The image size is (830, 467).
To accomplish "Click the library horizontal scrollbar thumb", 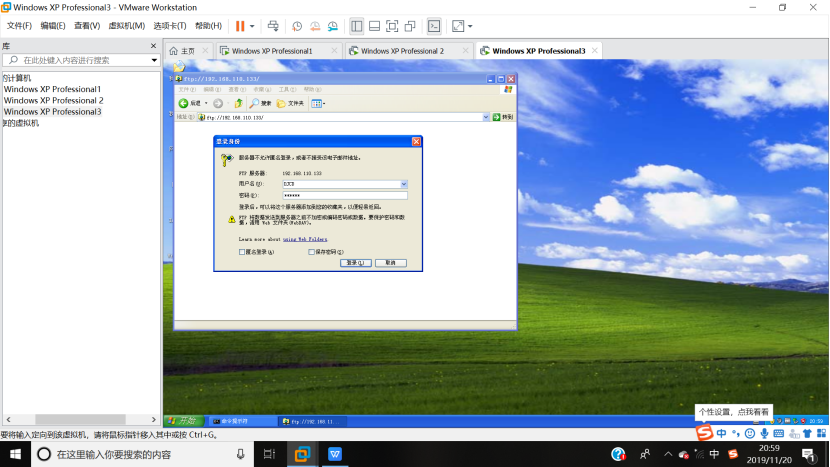I will click(x=80, y=419).
